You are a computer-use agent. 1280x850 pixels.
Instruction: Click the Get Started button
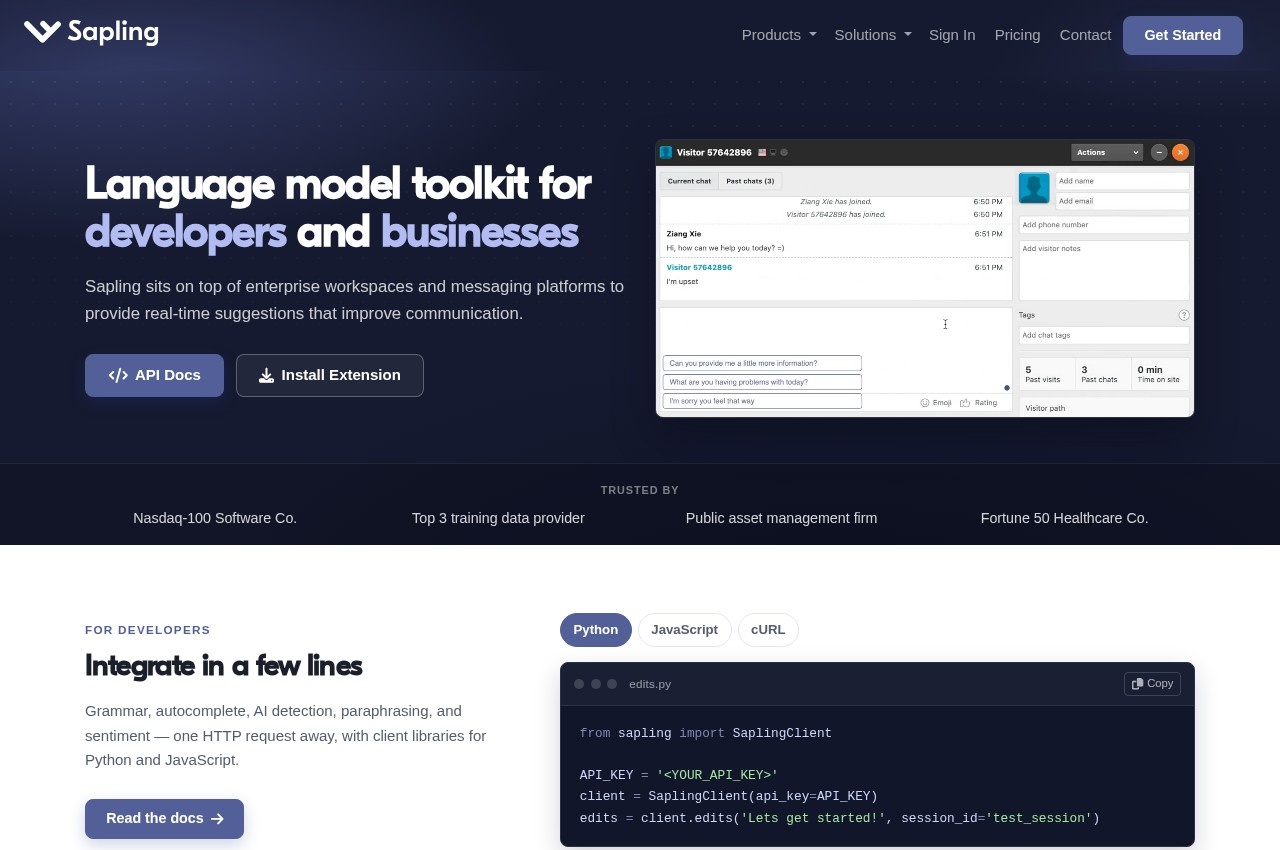(x=1182, y=35)
